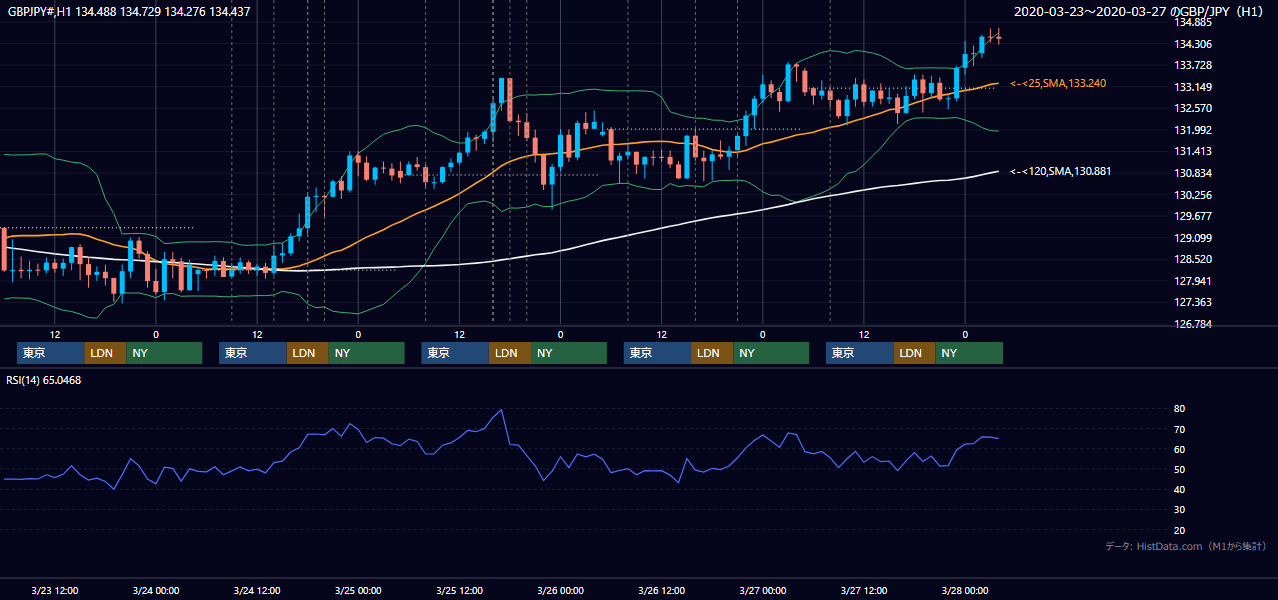Click the 東京 session box above 3/25 12:00
1278x600 pixels.
pos(455,353)
